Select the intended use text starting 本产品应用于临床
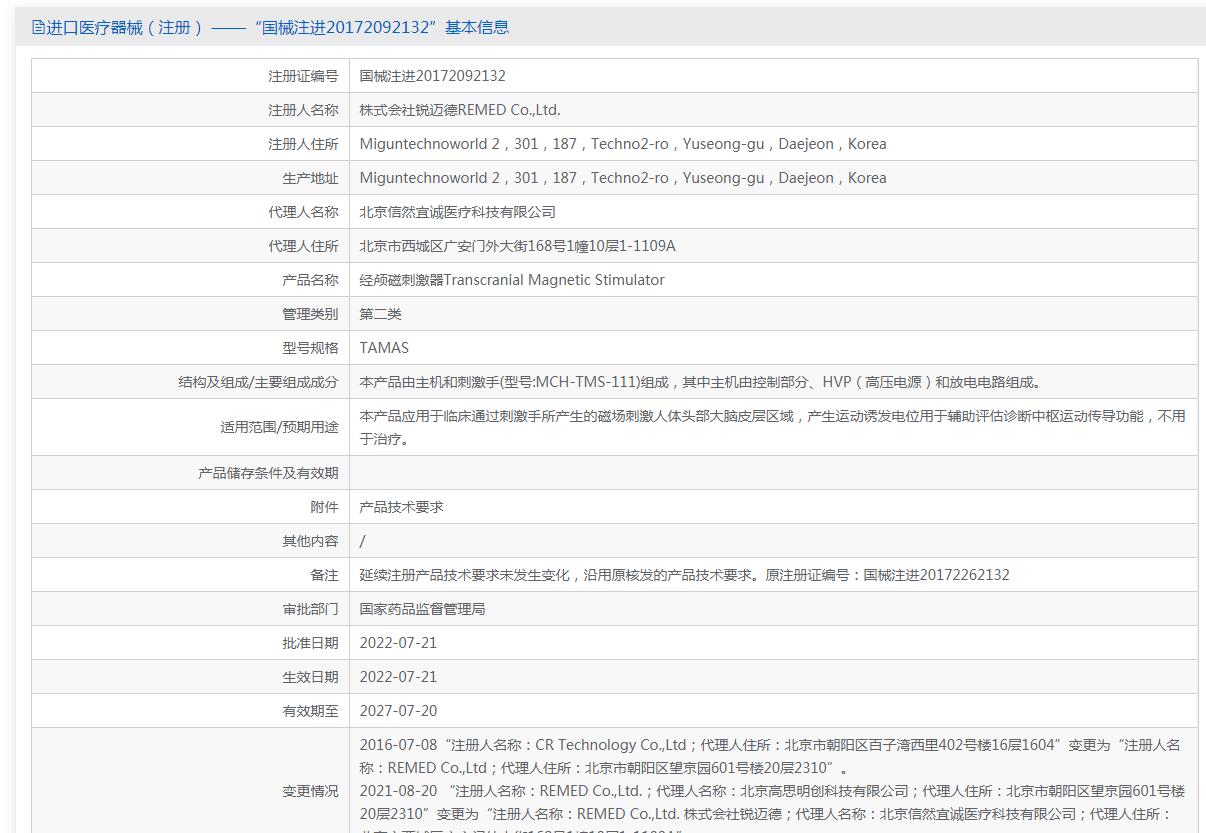 pos(773,427)
